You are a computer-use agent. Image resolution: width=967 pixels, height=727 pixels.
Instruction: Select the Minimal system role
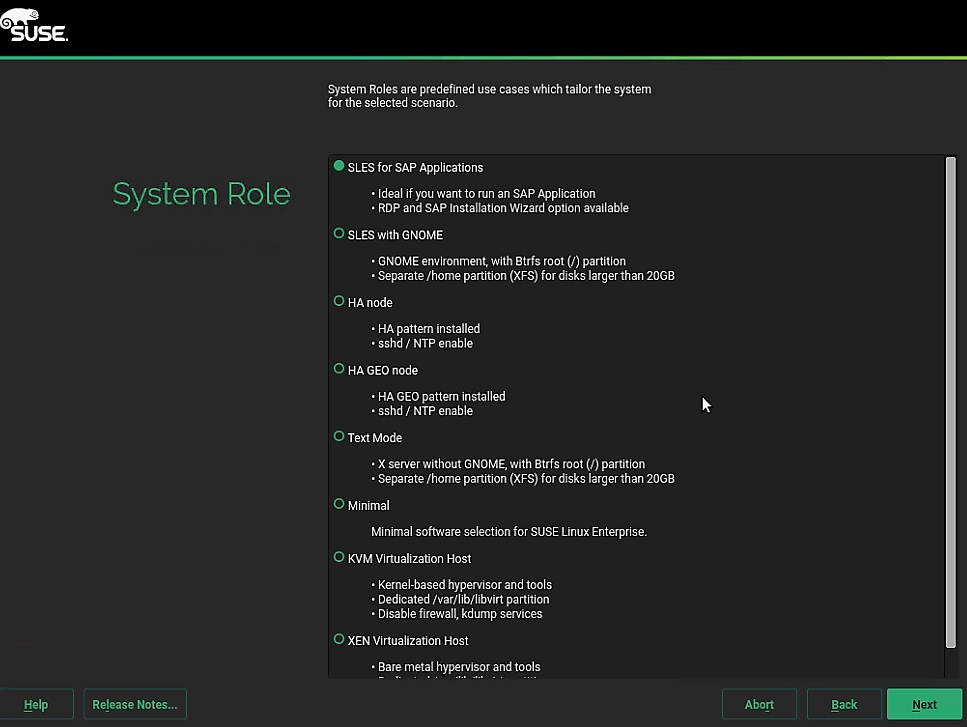[x=339, y=504]
